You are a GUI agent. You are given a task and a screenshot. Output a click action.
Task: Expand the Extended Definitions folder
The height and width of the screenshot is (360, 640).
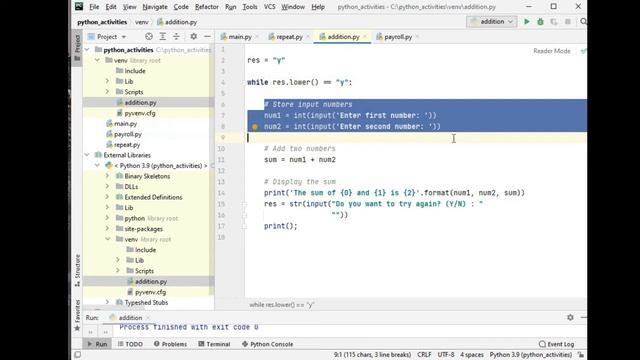click(x=108, y=197)
